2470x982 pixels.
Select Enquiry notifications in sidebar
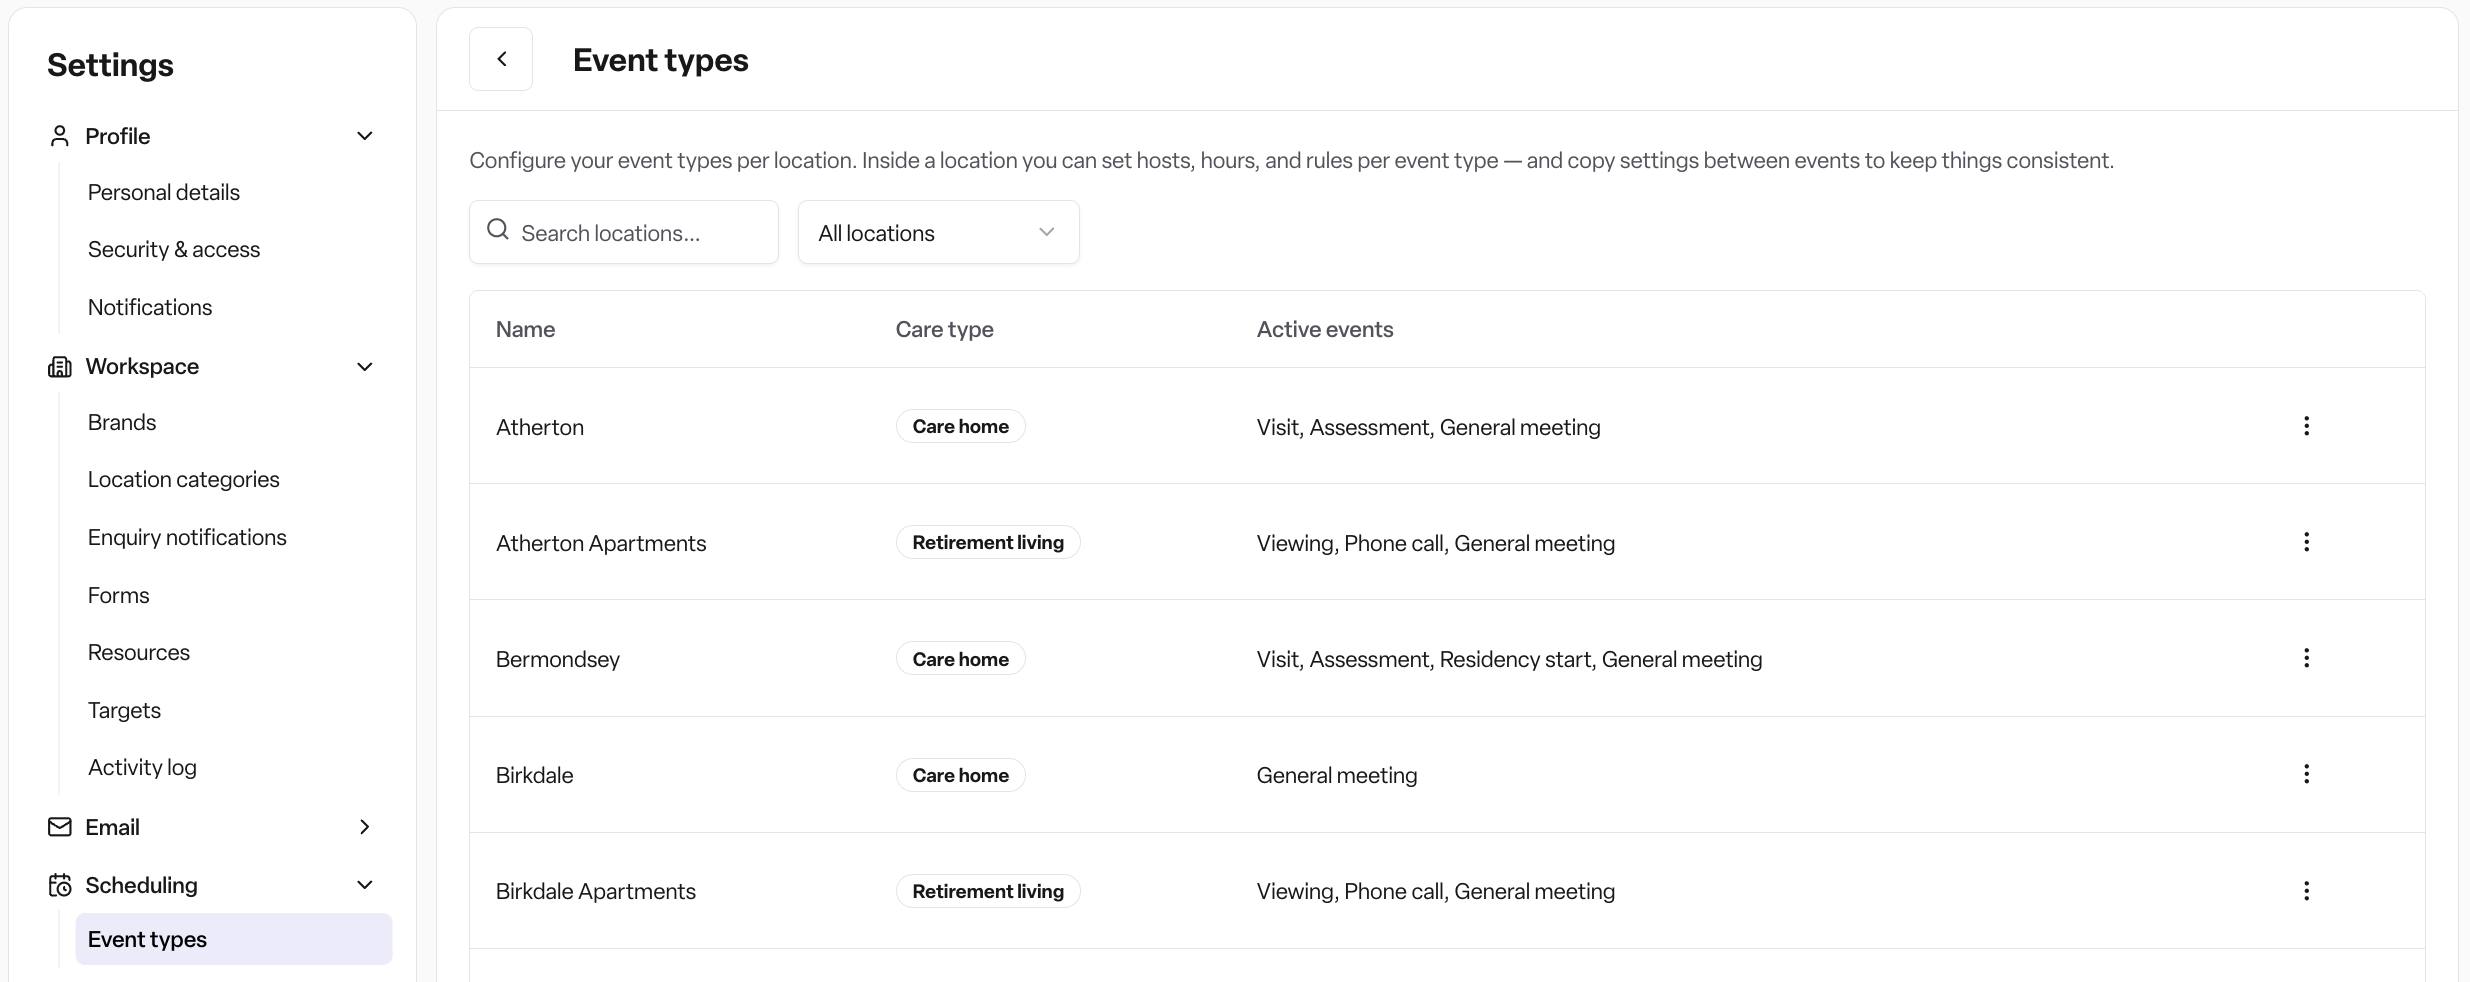click(x=187, y=537)
